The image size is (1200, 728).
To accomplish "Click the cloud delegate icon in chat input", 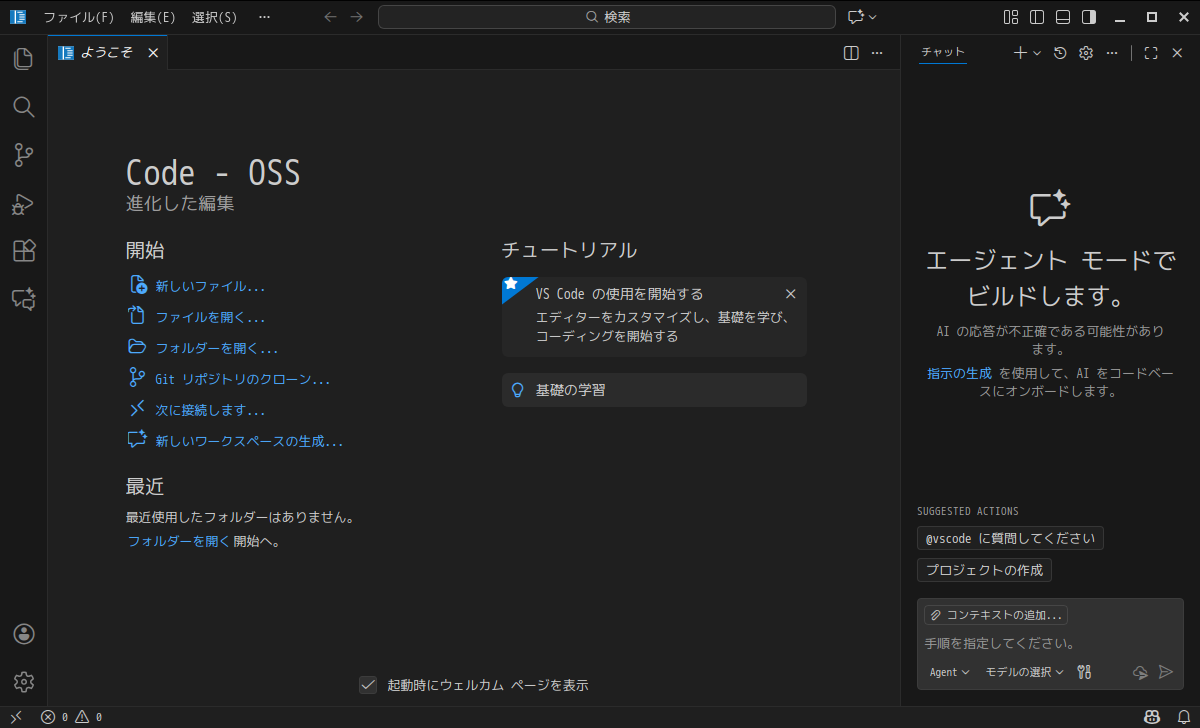I will point(1141,672).
